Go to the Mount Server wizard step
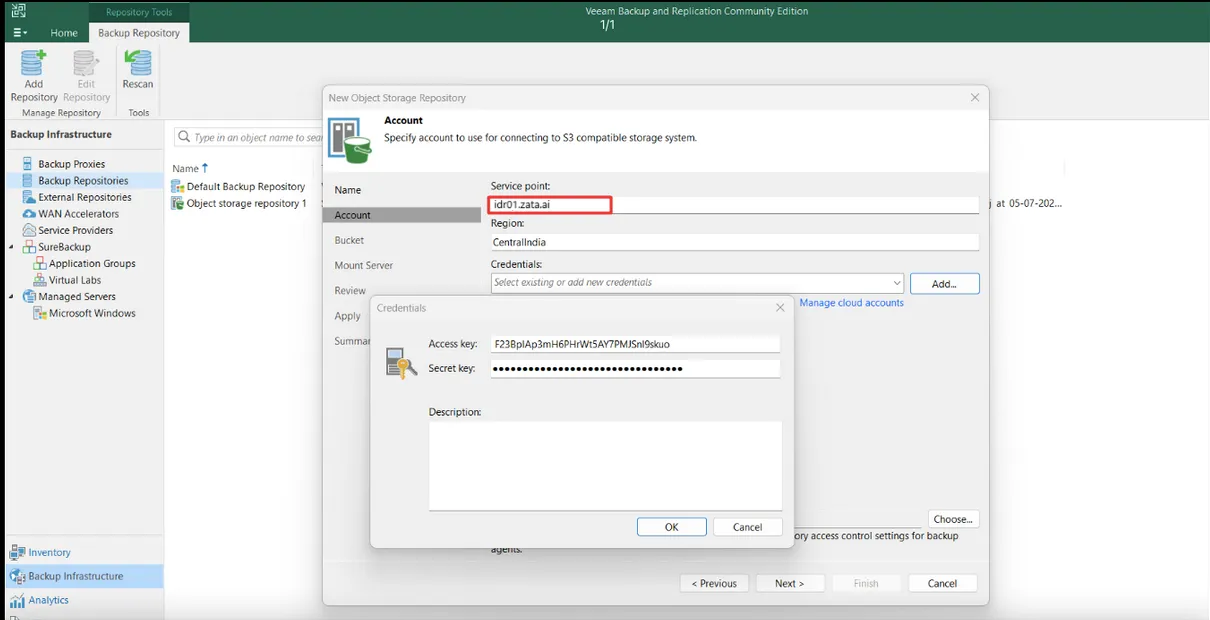This screenshot has height=620, width=1210. coord(364,265)
